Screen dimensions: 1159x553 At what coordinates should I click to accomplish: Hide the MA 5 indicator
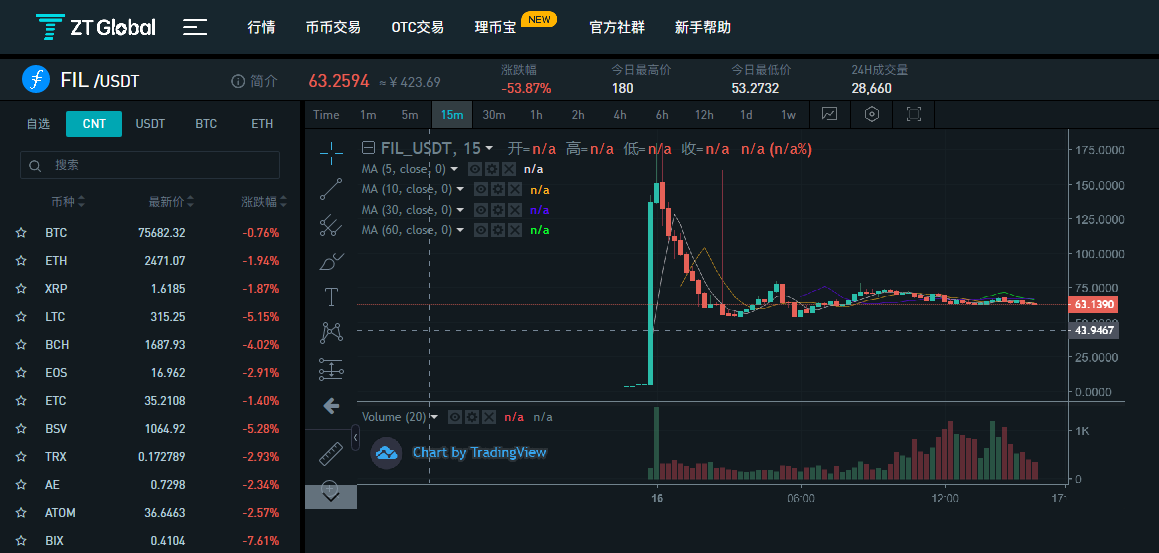coord(475,169)
